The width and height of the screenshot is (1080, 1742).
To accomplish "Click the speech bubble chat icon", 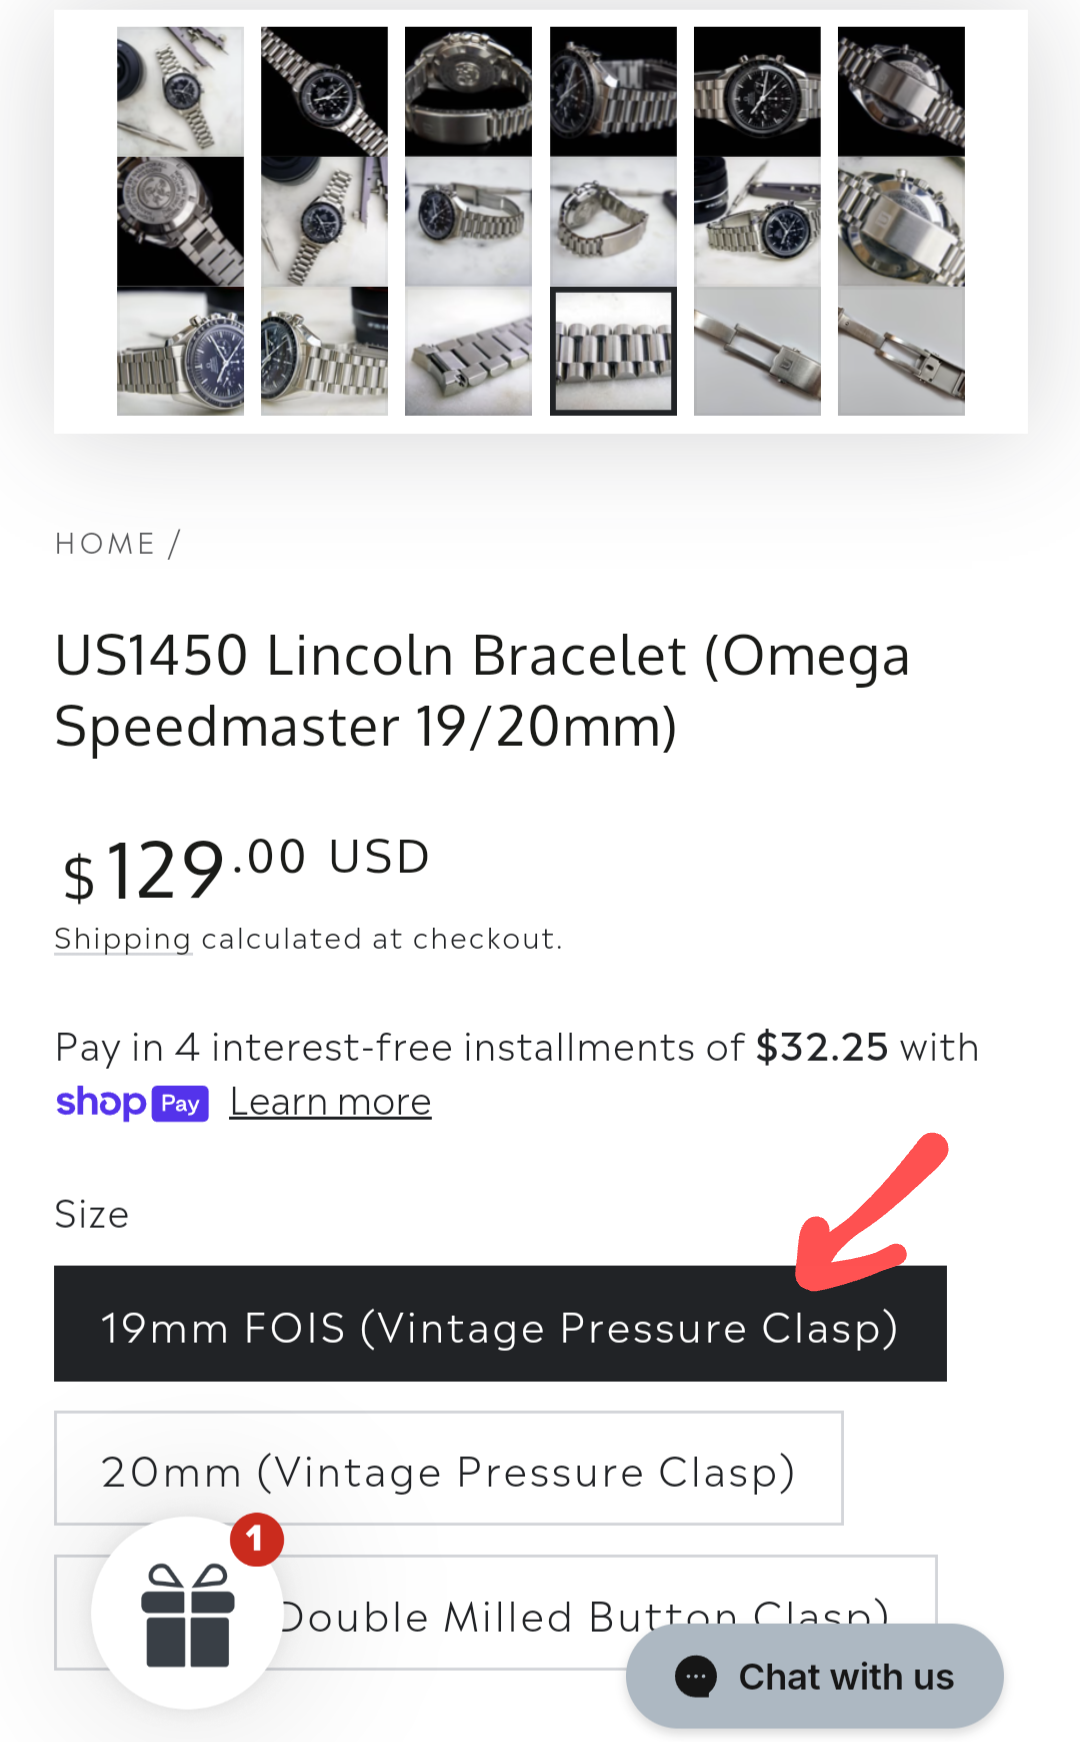I will pyautogui.click(x=696, y=1677).
